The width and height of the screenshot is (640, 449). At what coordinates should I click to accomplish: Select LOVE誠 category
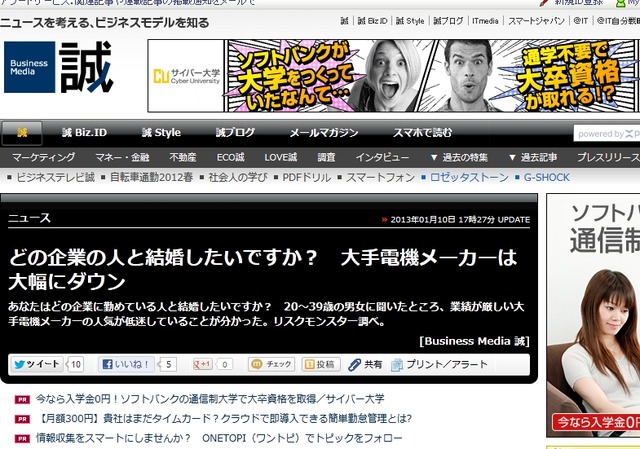281,158
